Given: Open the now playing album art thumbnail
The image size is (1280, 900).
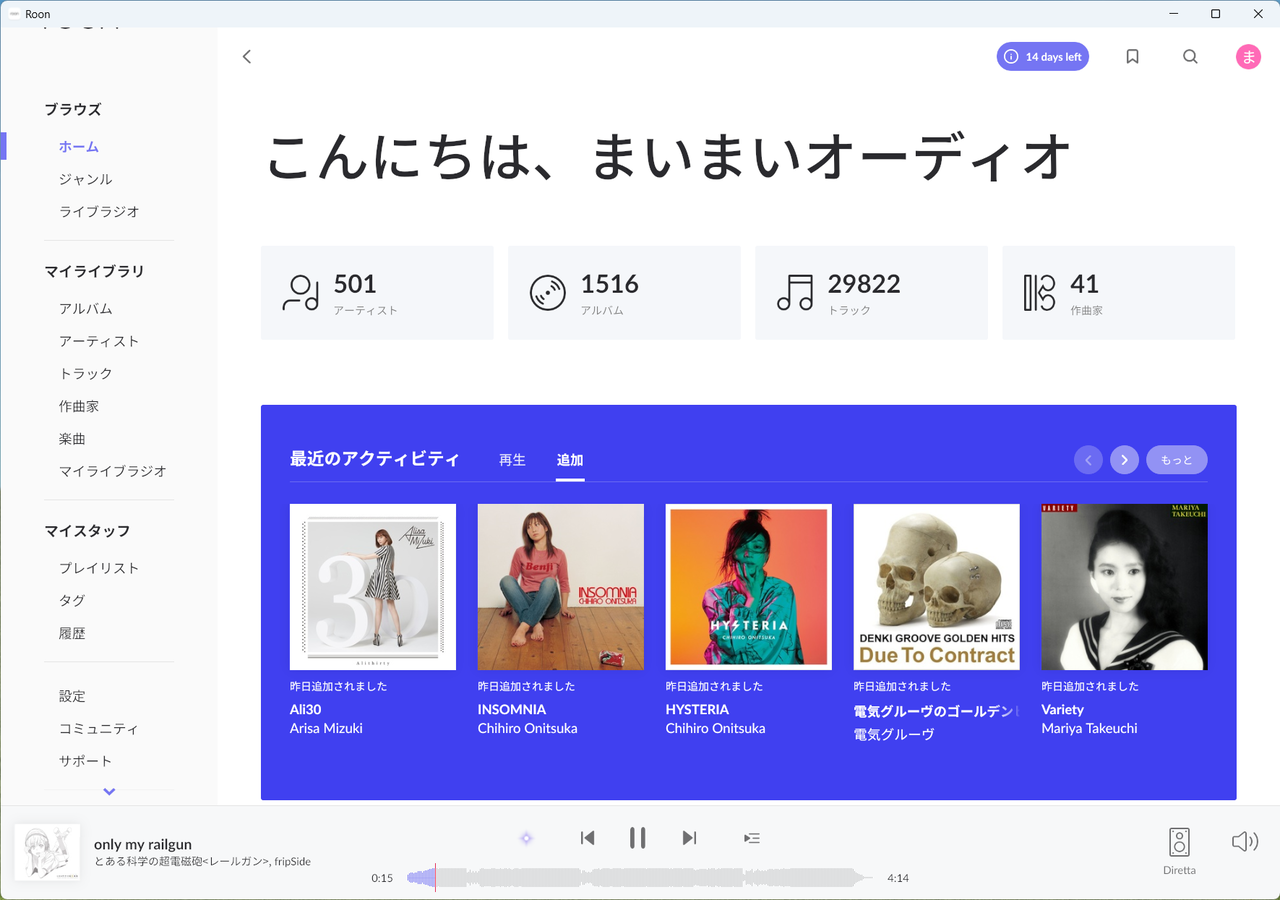Looking at the screenshot, I should 47,852.
